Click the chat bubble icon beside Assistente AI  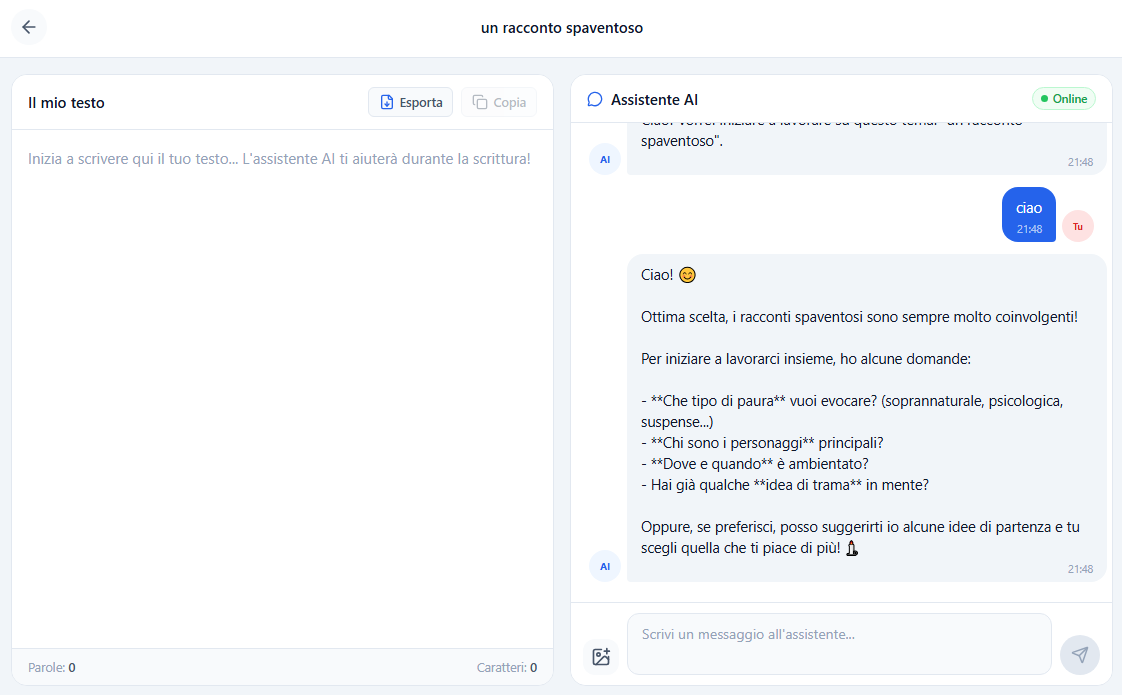tap(595, 99)
